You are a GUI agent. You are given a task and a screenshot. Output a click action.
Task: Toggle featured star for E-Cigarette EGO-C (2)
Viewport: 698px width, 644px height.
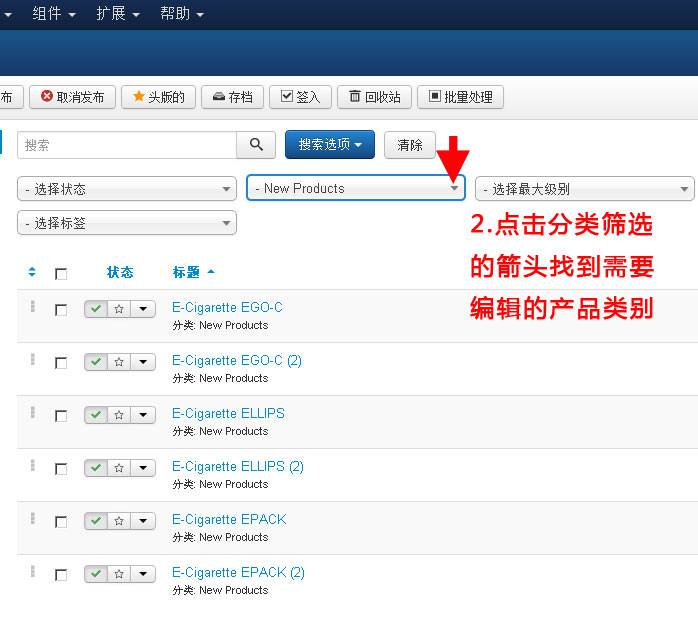[x=119, y=361]
